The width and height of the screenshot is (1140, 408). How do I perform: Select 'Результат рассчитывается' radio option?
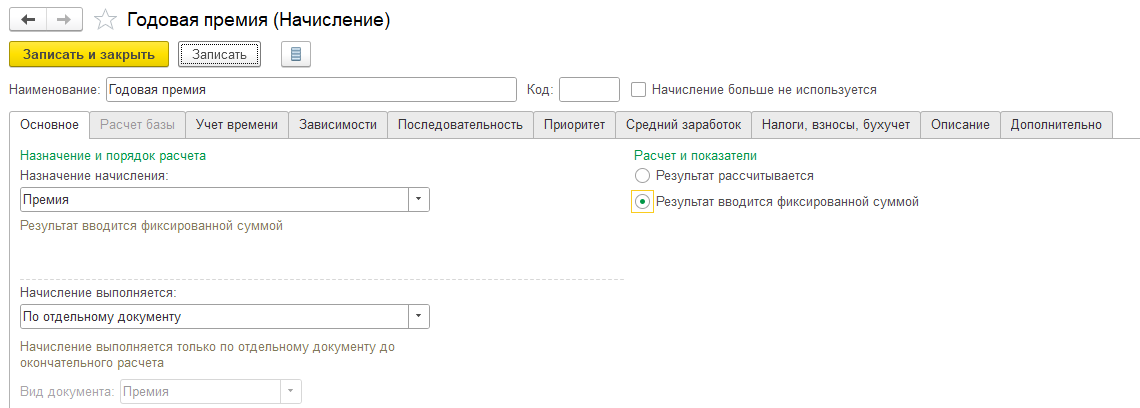pos(642,175)
